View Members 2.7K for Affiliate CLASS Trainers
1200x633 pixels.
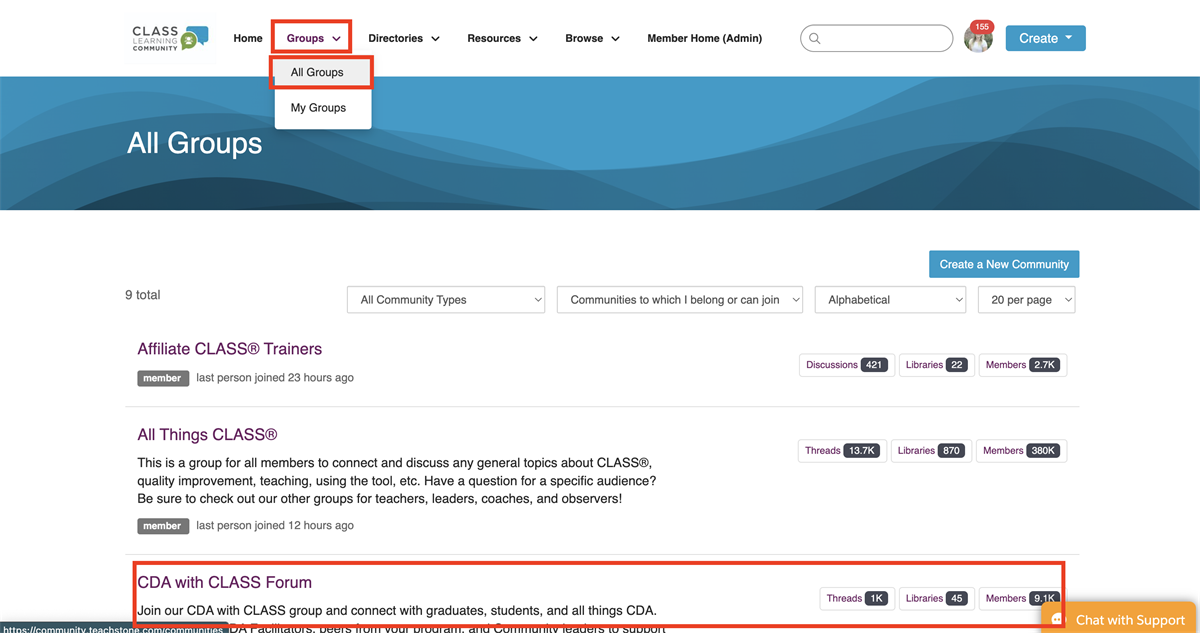(x=1023, y=365)
